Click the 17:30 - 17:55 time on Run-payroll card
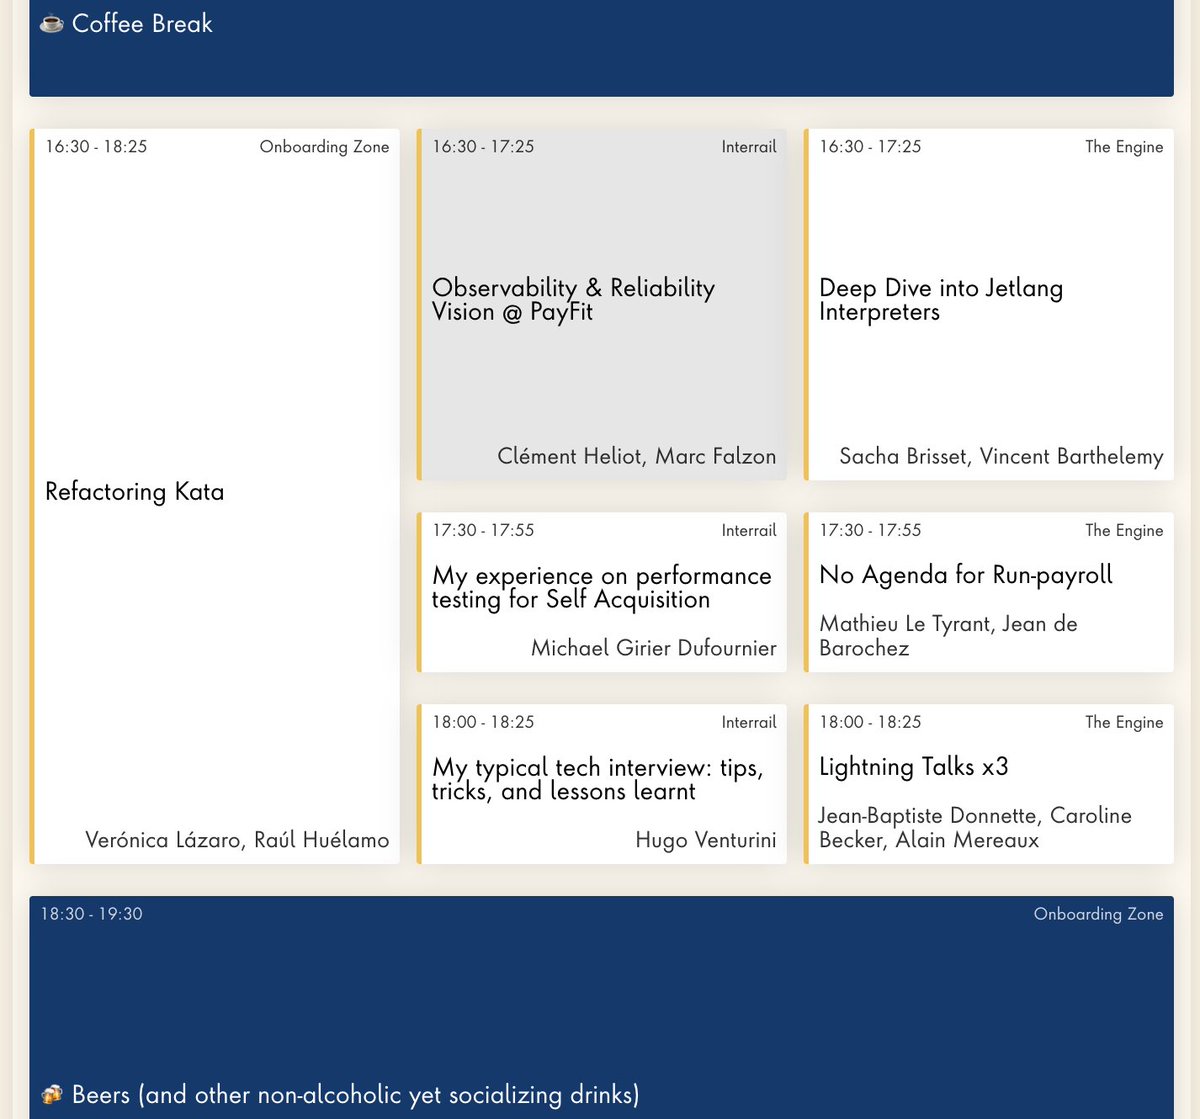Image resolution: width=1200 pixels, height=1119 pixels. tap(870, 531)
